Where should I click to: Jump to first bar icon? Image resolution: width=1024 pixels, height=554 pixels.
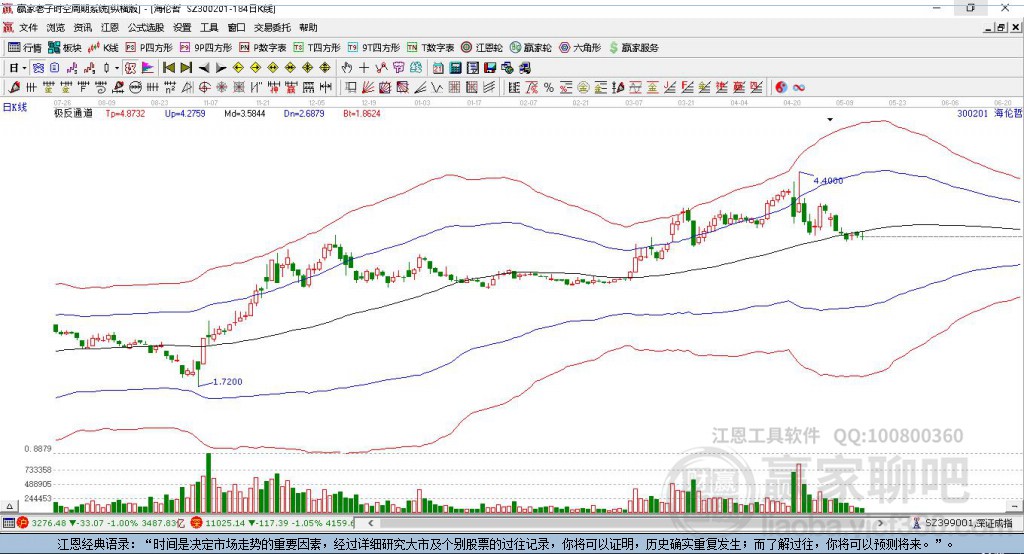click(x=168, y=68)
